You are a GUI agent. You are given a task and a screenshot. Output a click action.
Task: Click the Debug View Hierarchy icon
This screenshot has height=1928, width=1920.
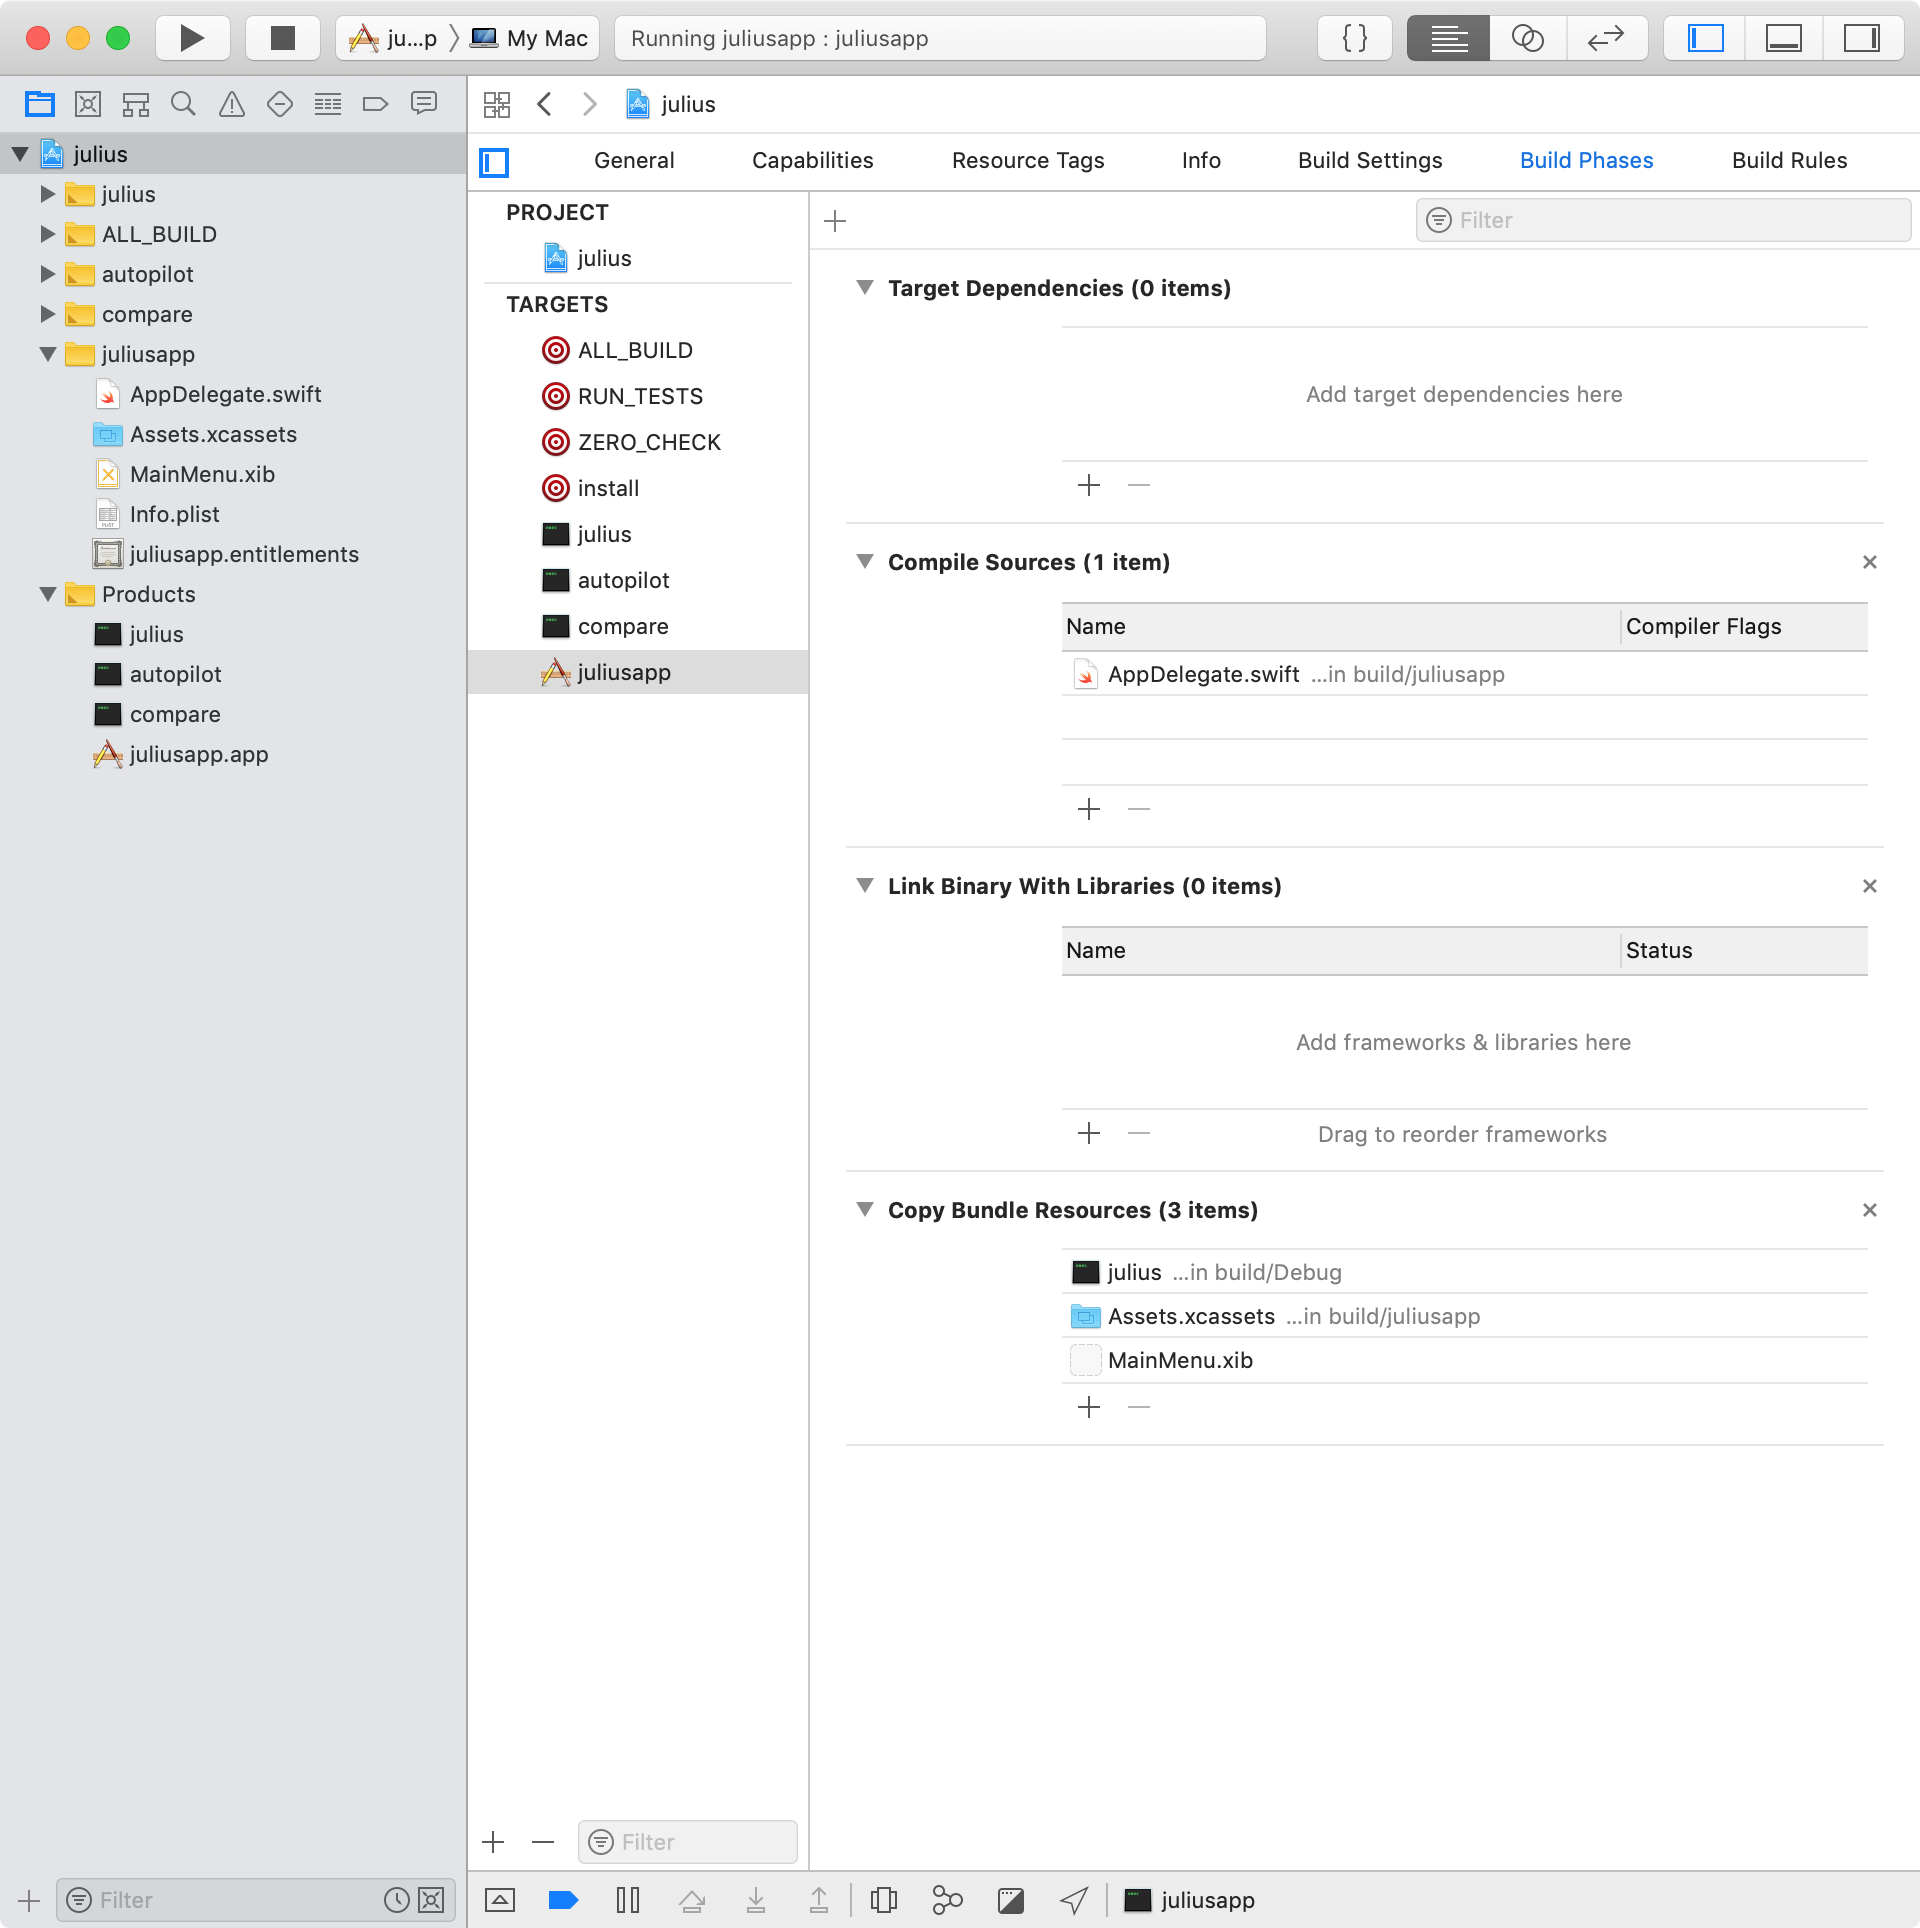[884, 1899]
